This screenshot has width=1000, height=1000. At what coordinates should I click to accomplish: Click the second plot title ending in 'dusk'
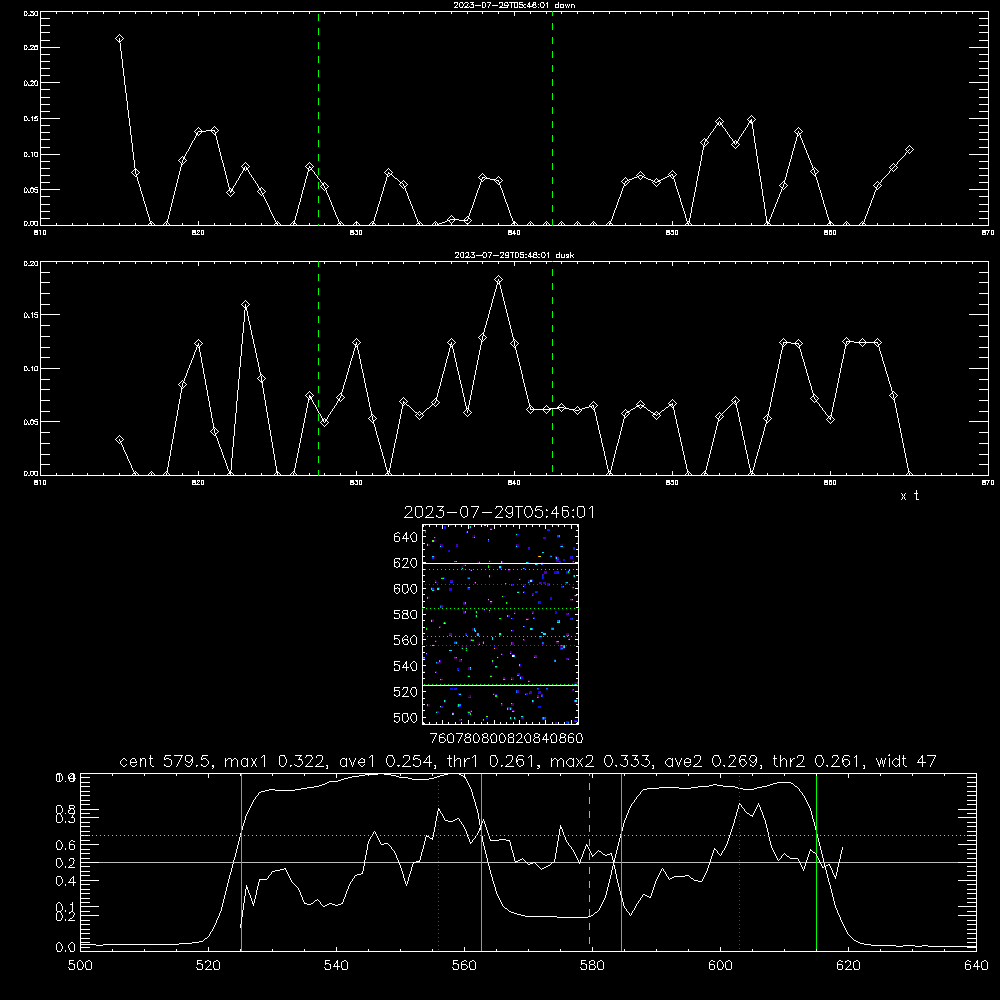pos(514,255)
